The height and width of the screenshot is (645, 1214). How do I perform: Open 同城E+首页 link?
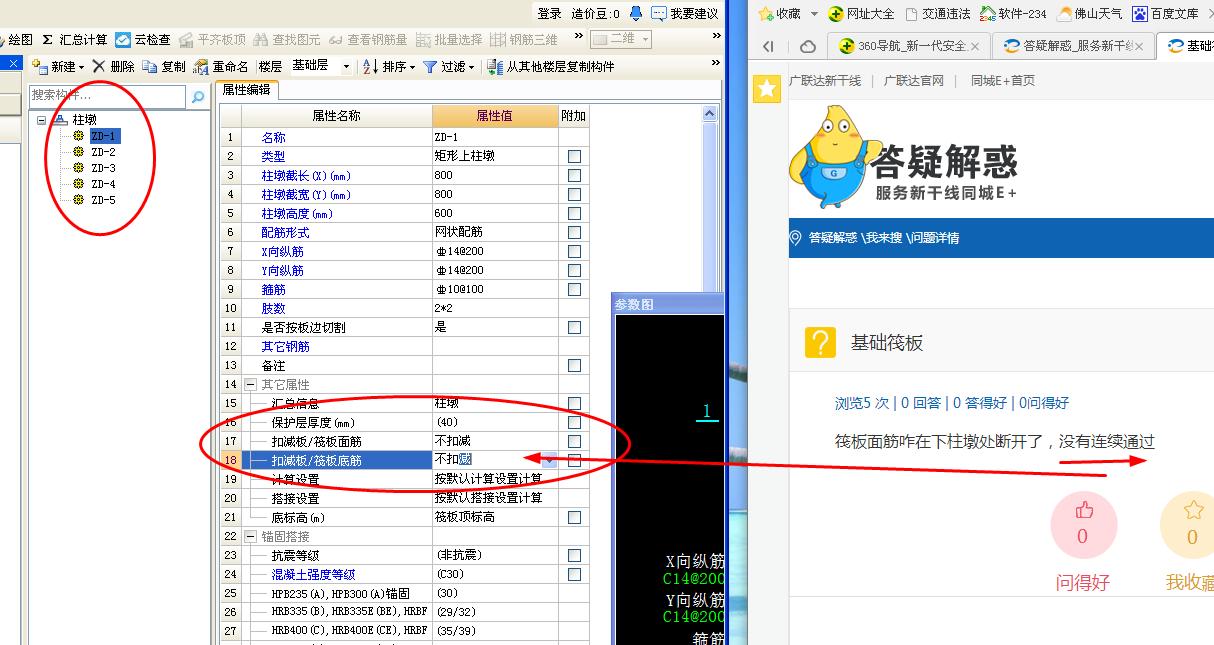[x=1003, y=80]
